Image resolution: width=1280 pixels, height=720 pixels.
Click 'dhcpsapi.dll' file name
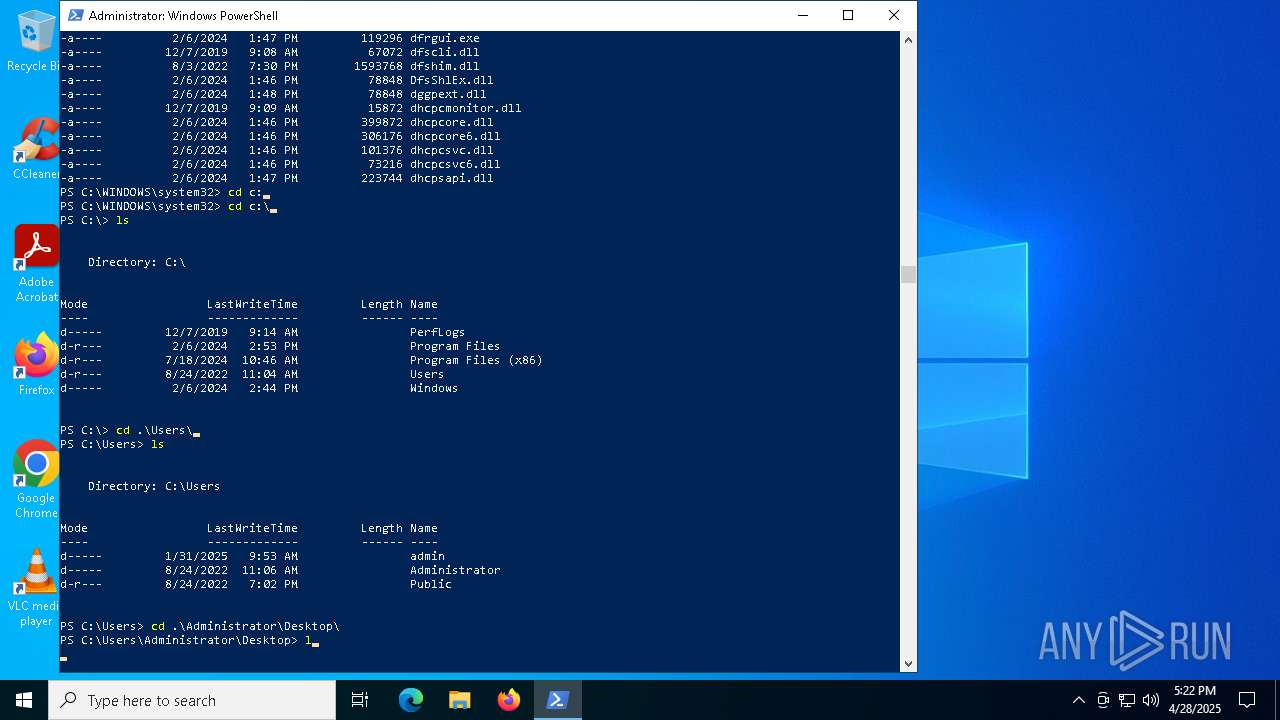pyautogui.click(x=451, y=178)
